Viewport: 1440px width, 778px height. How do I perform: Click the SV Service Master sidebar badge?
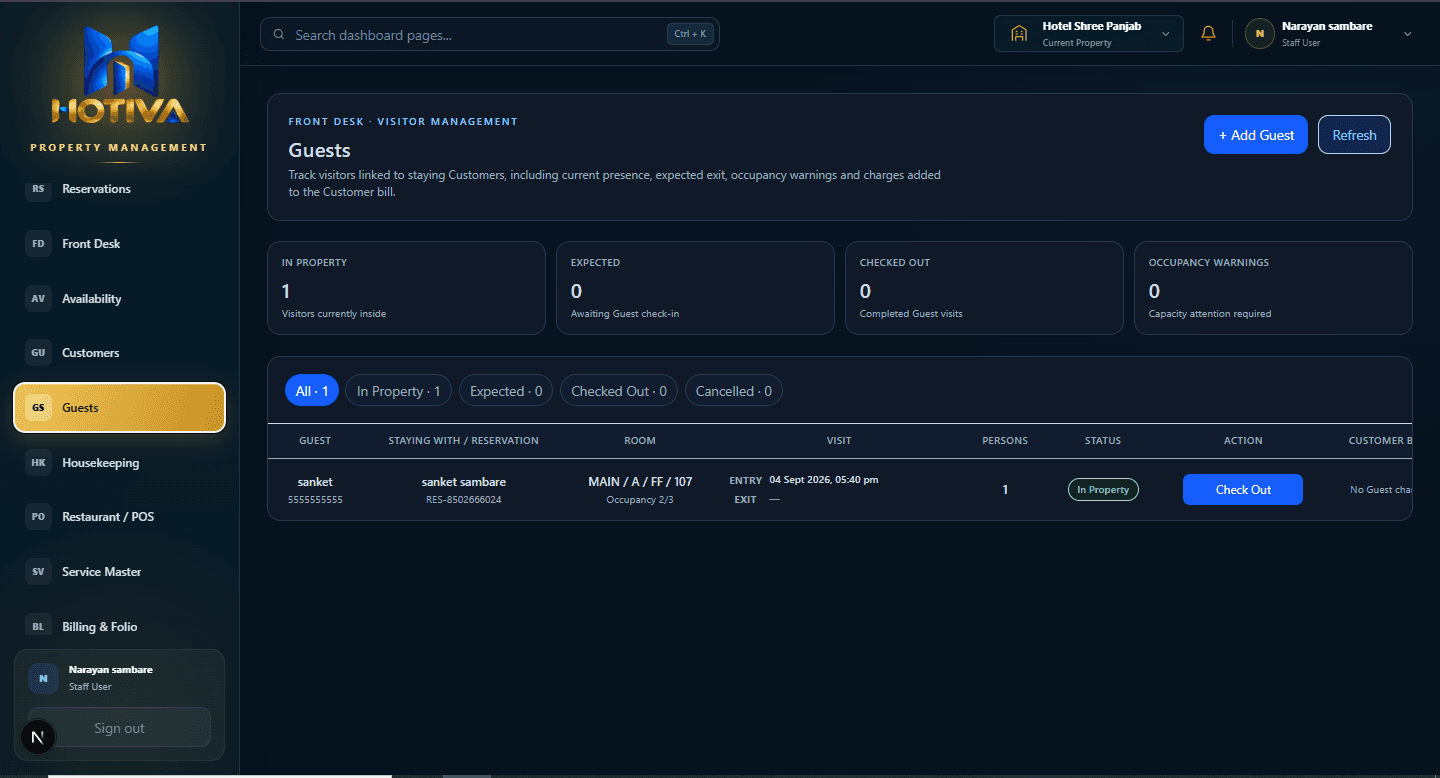tap(38, 572)
